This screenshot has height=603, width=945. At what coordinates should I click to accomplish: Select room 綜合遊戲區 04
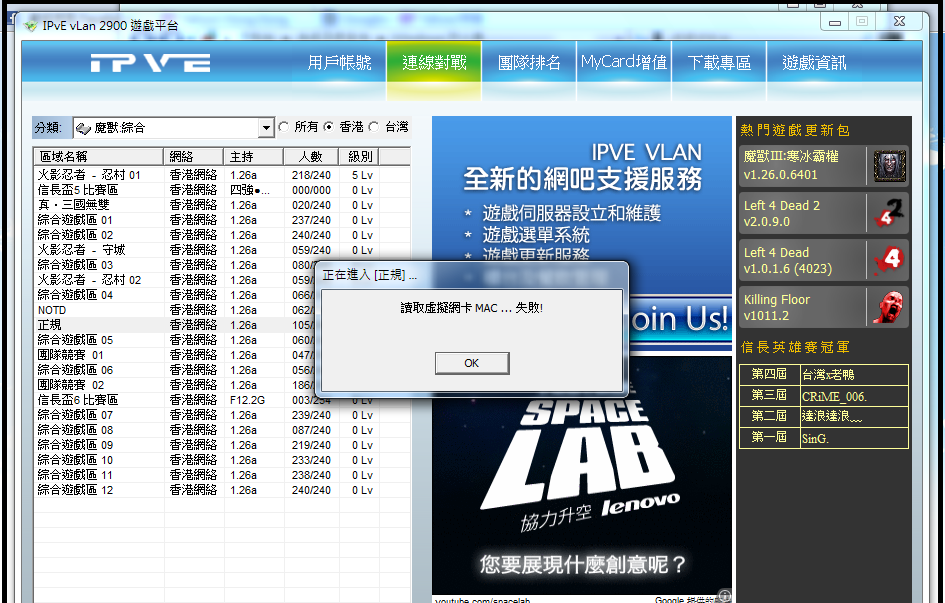tap(175, 295)
